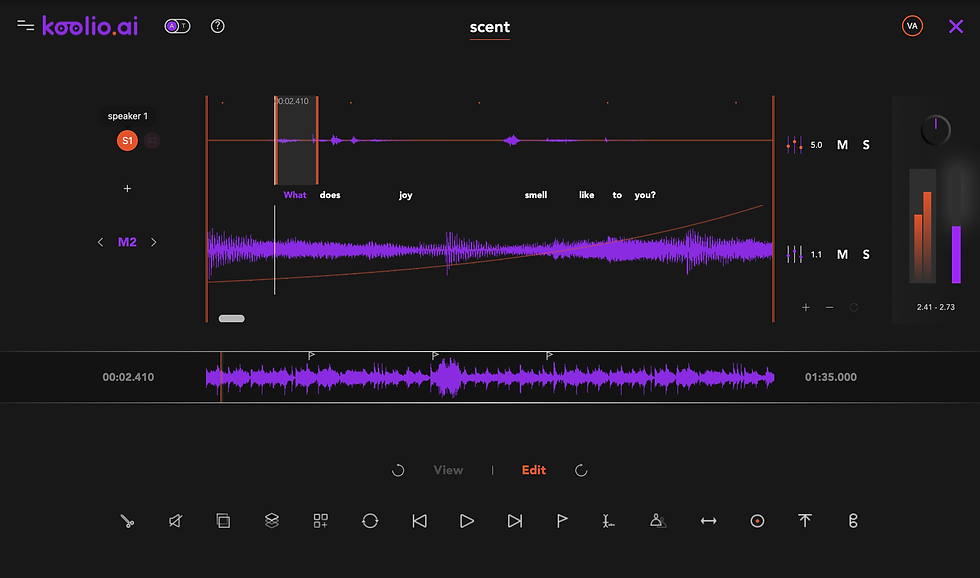Select the Edit tab
The image size is (980, 578).
(x=533, y=470)
